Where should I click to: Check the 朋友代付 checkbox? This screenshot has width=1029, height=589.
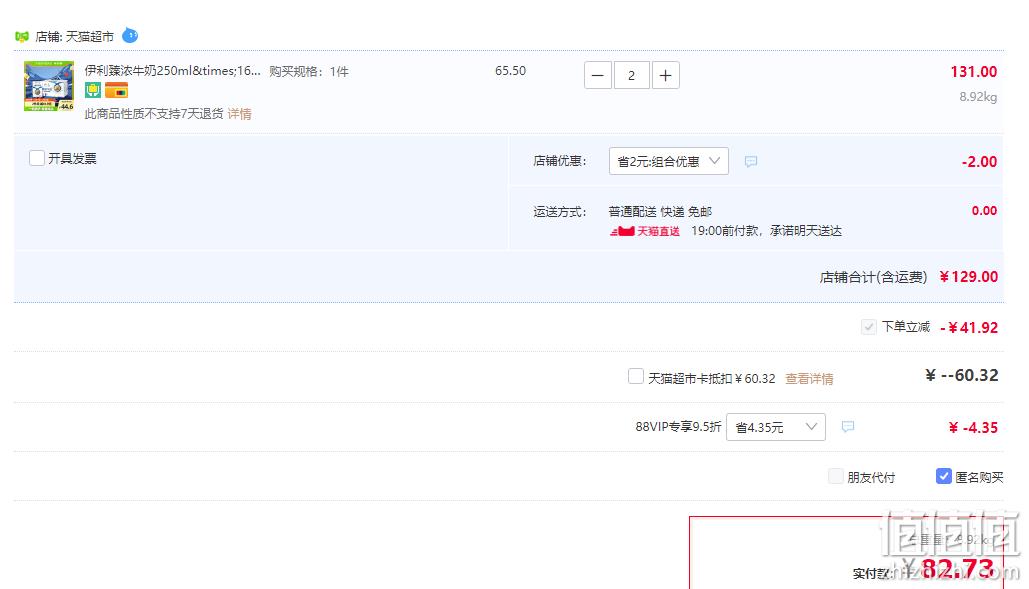coord(835,476)
